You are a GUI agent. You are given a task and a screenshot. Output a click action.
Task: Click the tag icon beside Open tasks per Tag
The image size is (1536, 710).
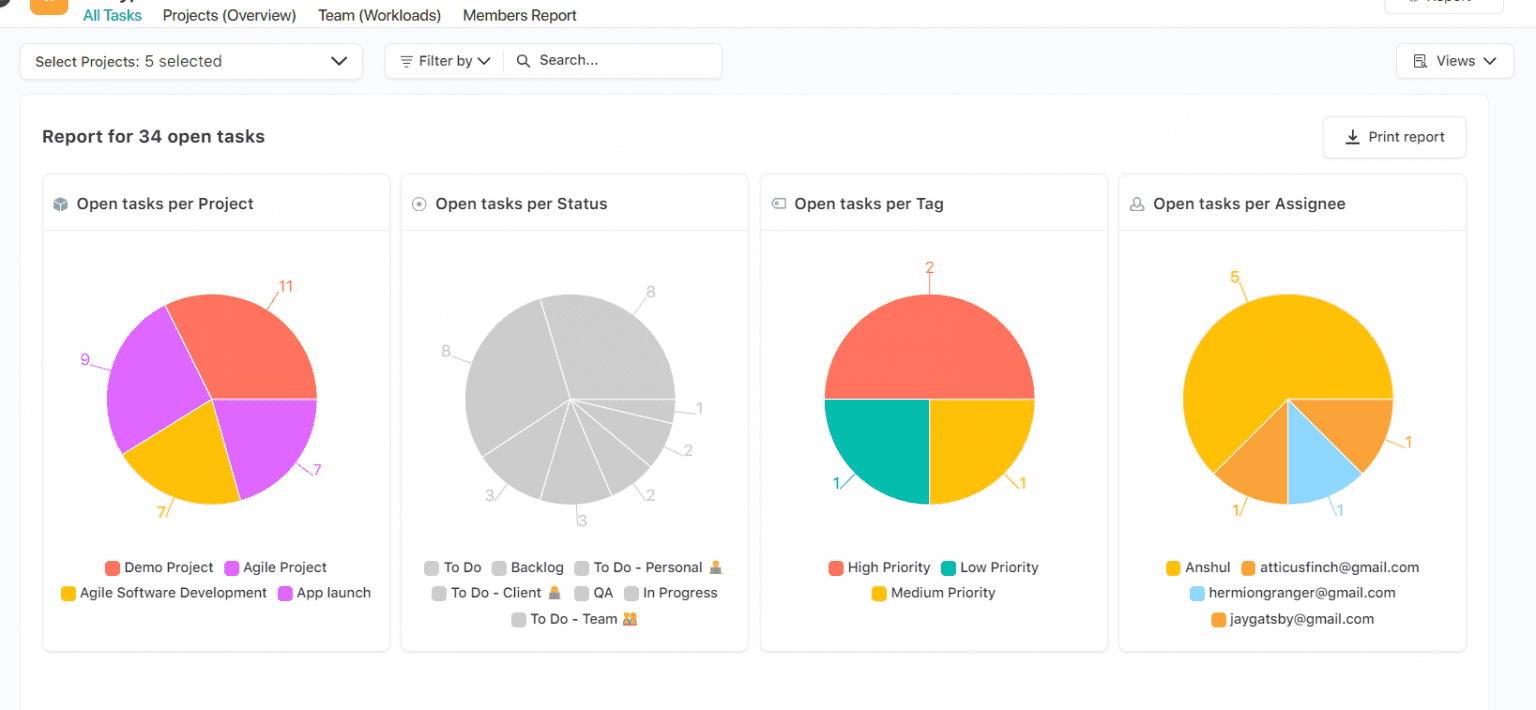click(x=779, y=203)
